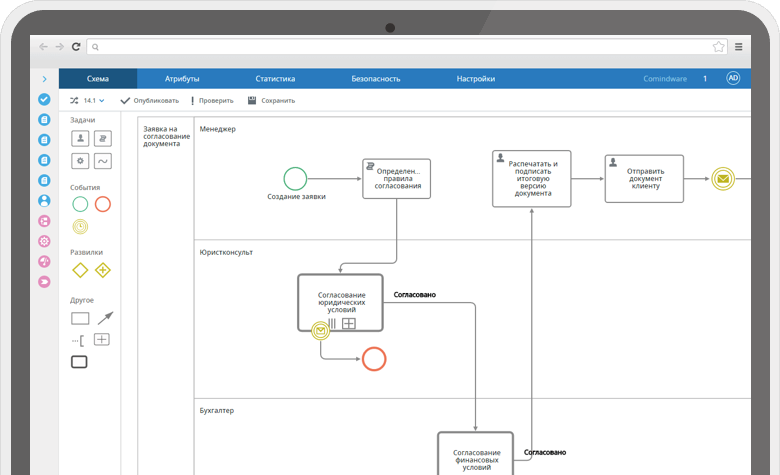Expand the left sidebar with chevron

[x=44, y=79]
